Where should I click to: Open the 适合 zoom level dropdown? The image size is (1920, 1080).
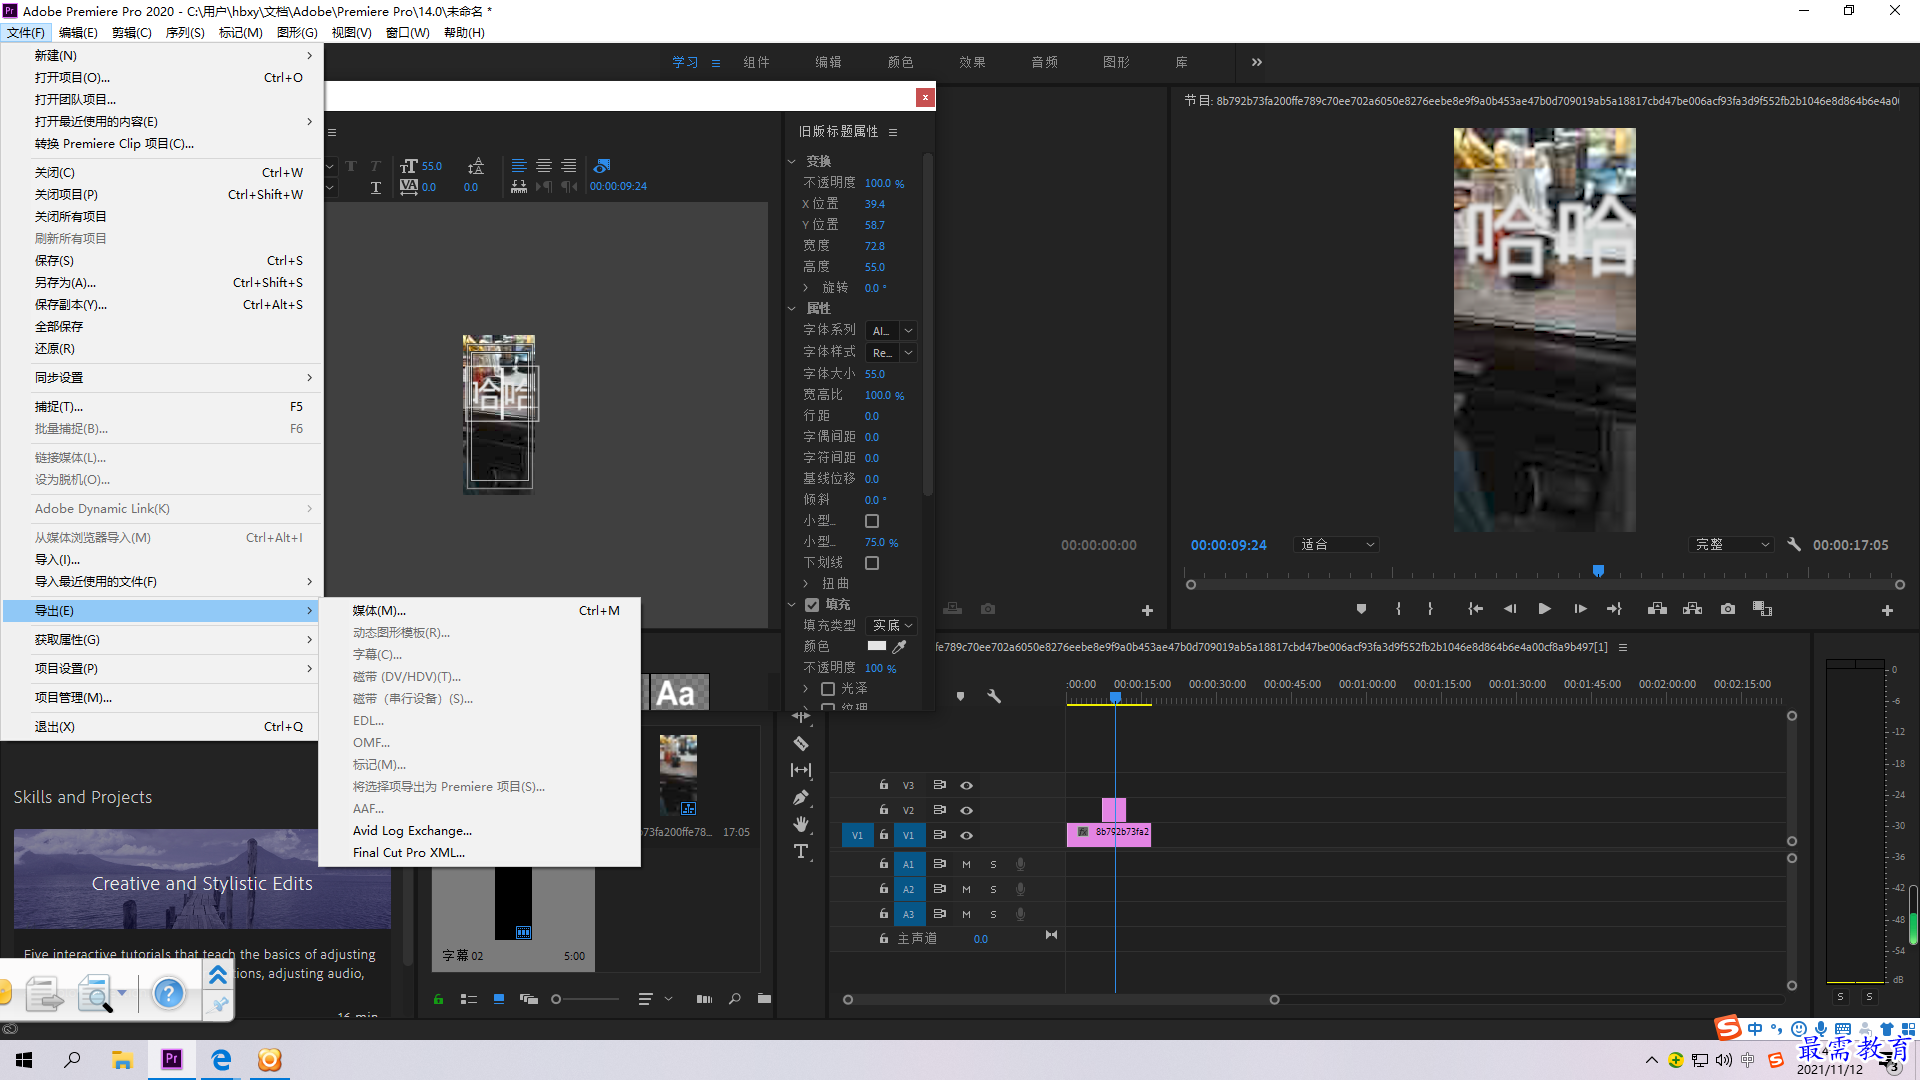pyautogui.click(x=1338, y=545)
